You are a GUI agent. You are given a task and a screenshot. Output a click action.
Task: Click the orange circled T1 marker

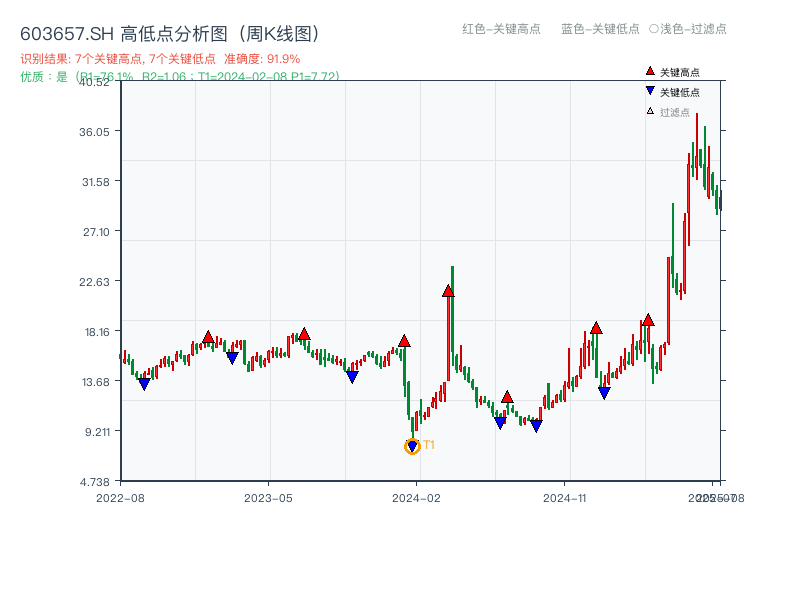pyautogui.click(x=412, y=446)
